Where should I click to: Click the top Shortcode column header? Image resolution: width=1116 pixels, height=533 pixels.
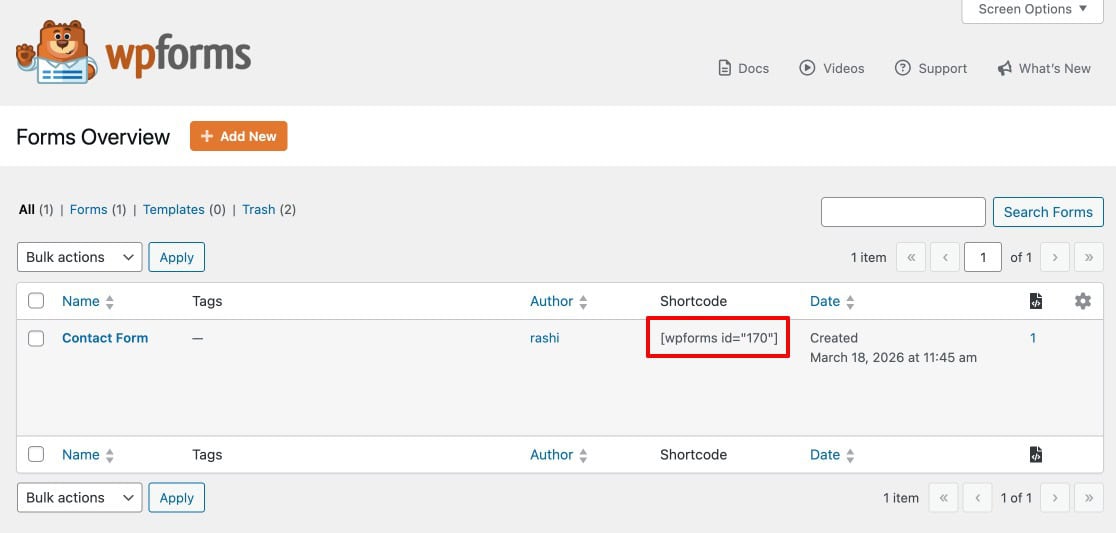click(x=693, y=301)
